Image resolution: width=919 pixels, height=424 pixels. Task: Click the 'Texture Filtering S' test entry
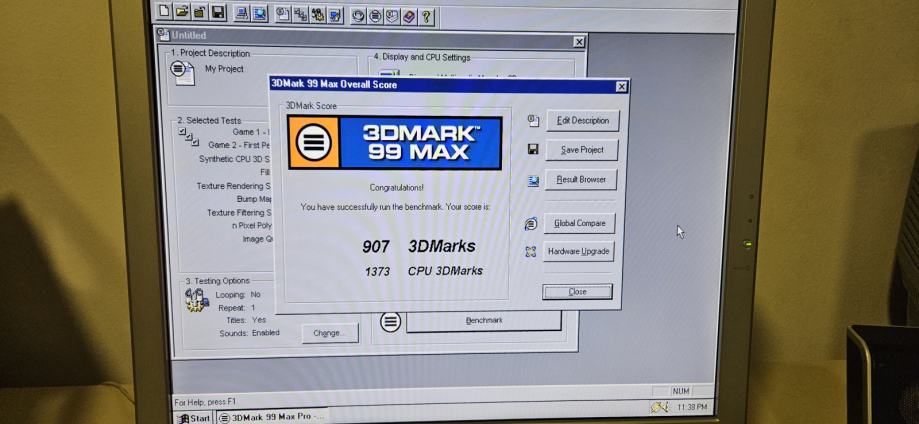point(239,212)
